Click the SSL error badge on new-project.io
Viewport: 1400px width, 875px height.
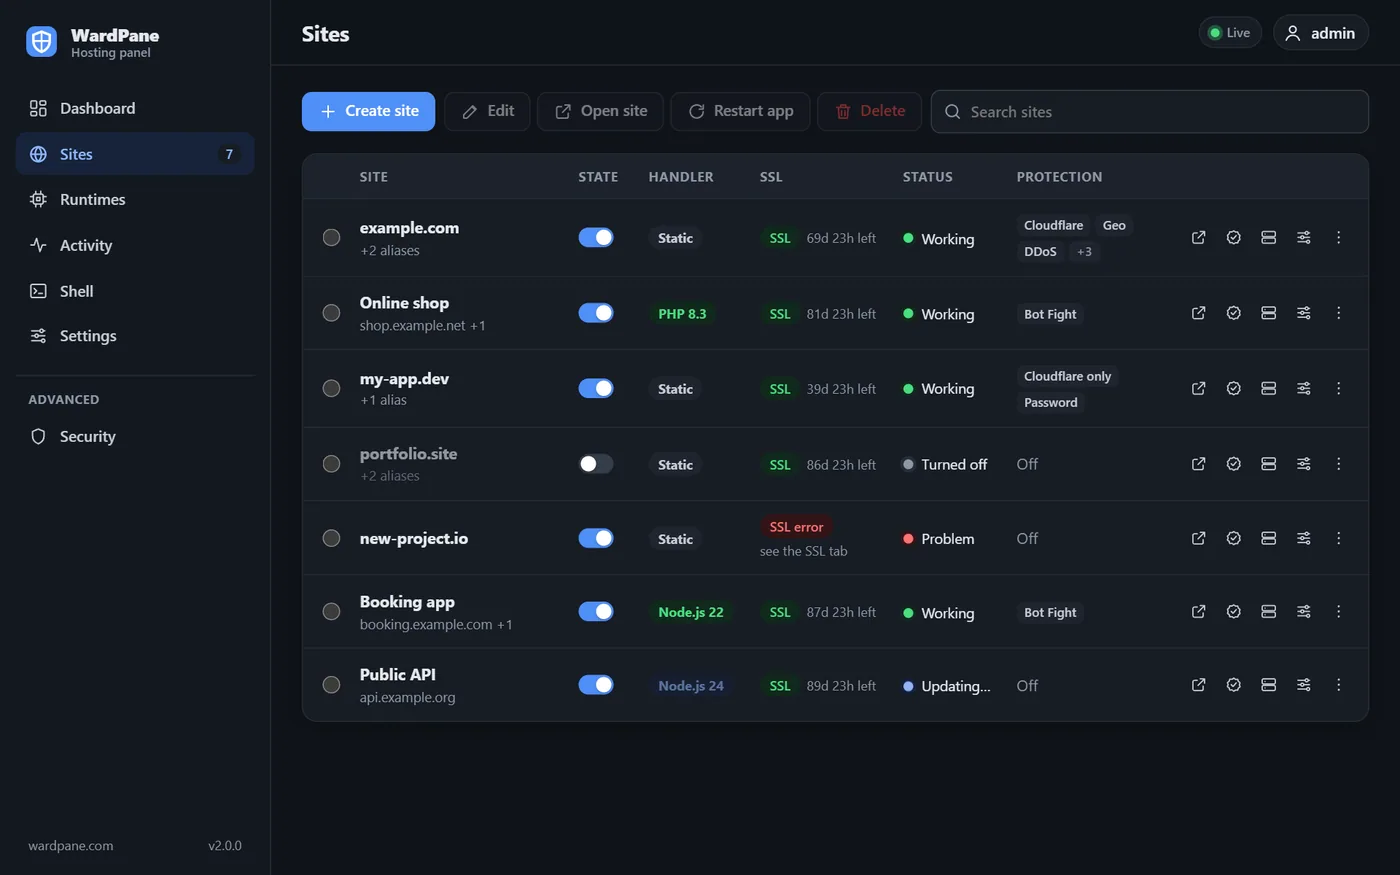click(x=796, y=527)
